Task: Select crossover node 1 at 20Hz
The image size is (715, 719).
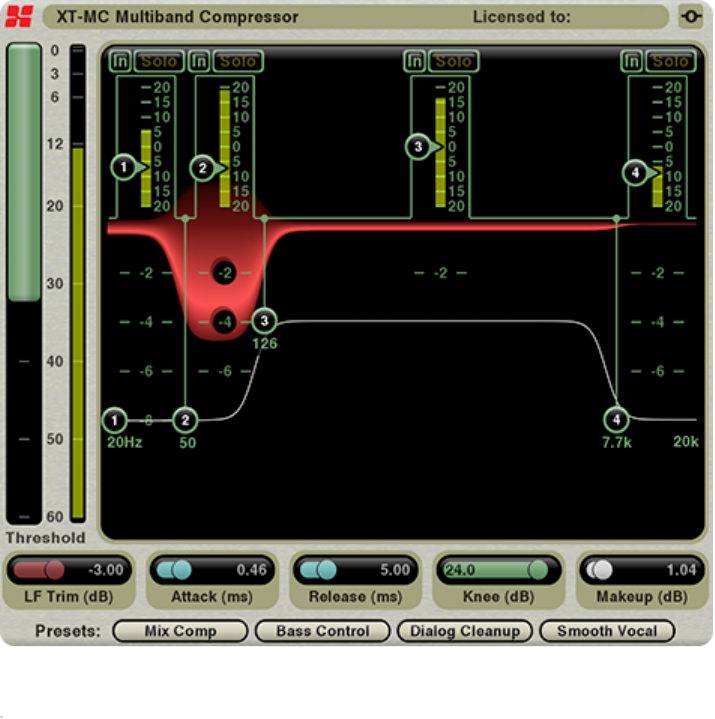Action: (x=114, y=420)
